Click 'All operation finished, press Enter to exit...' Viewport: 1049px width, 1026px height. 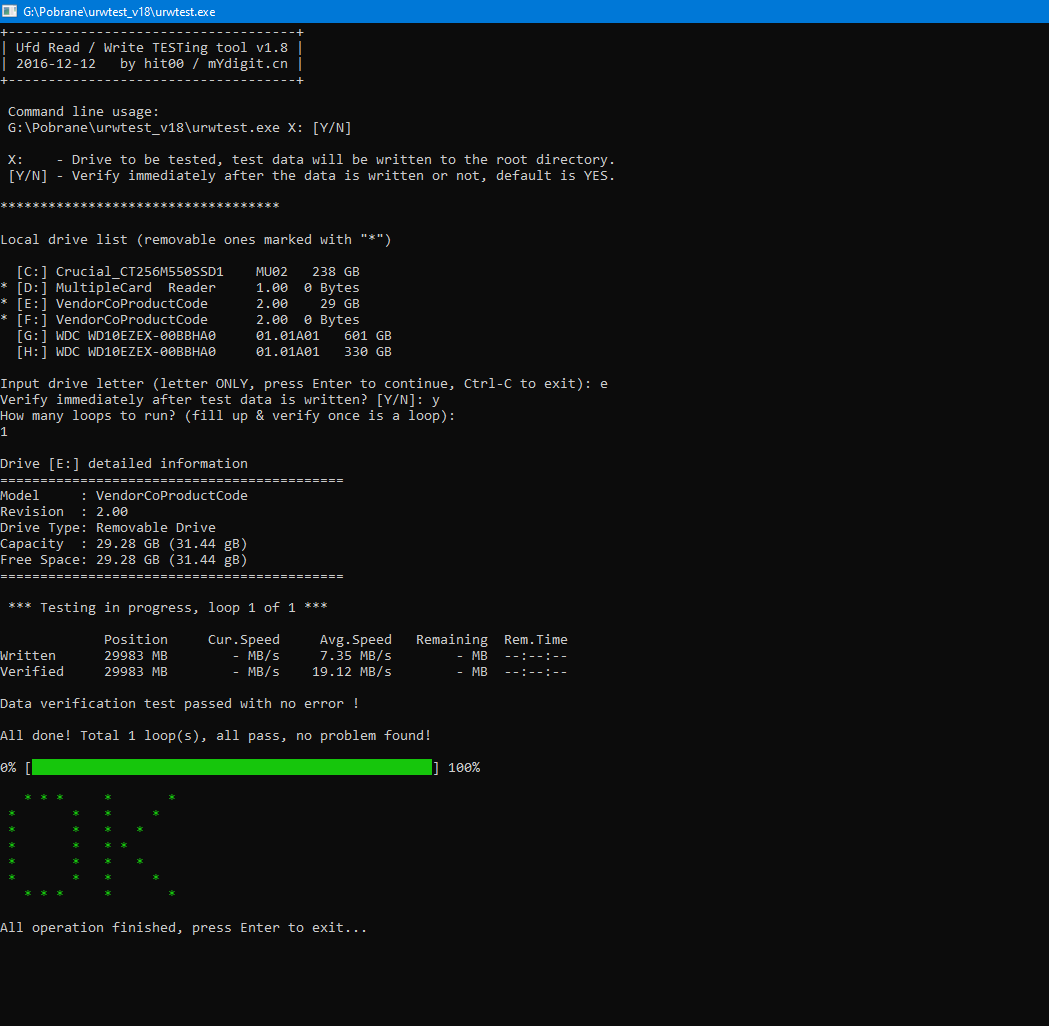click(183, 928)
